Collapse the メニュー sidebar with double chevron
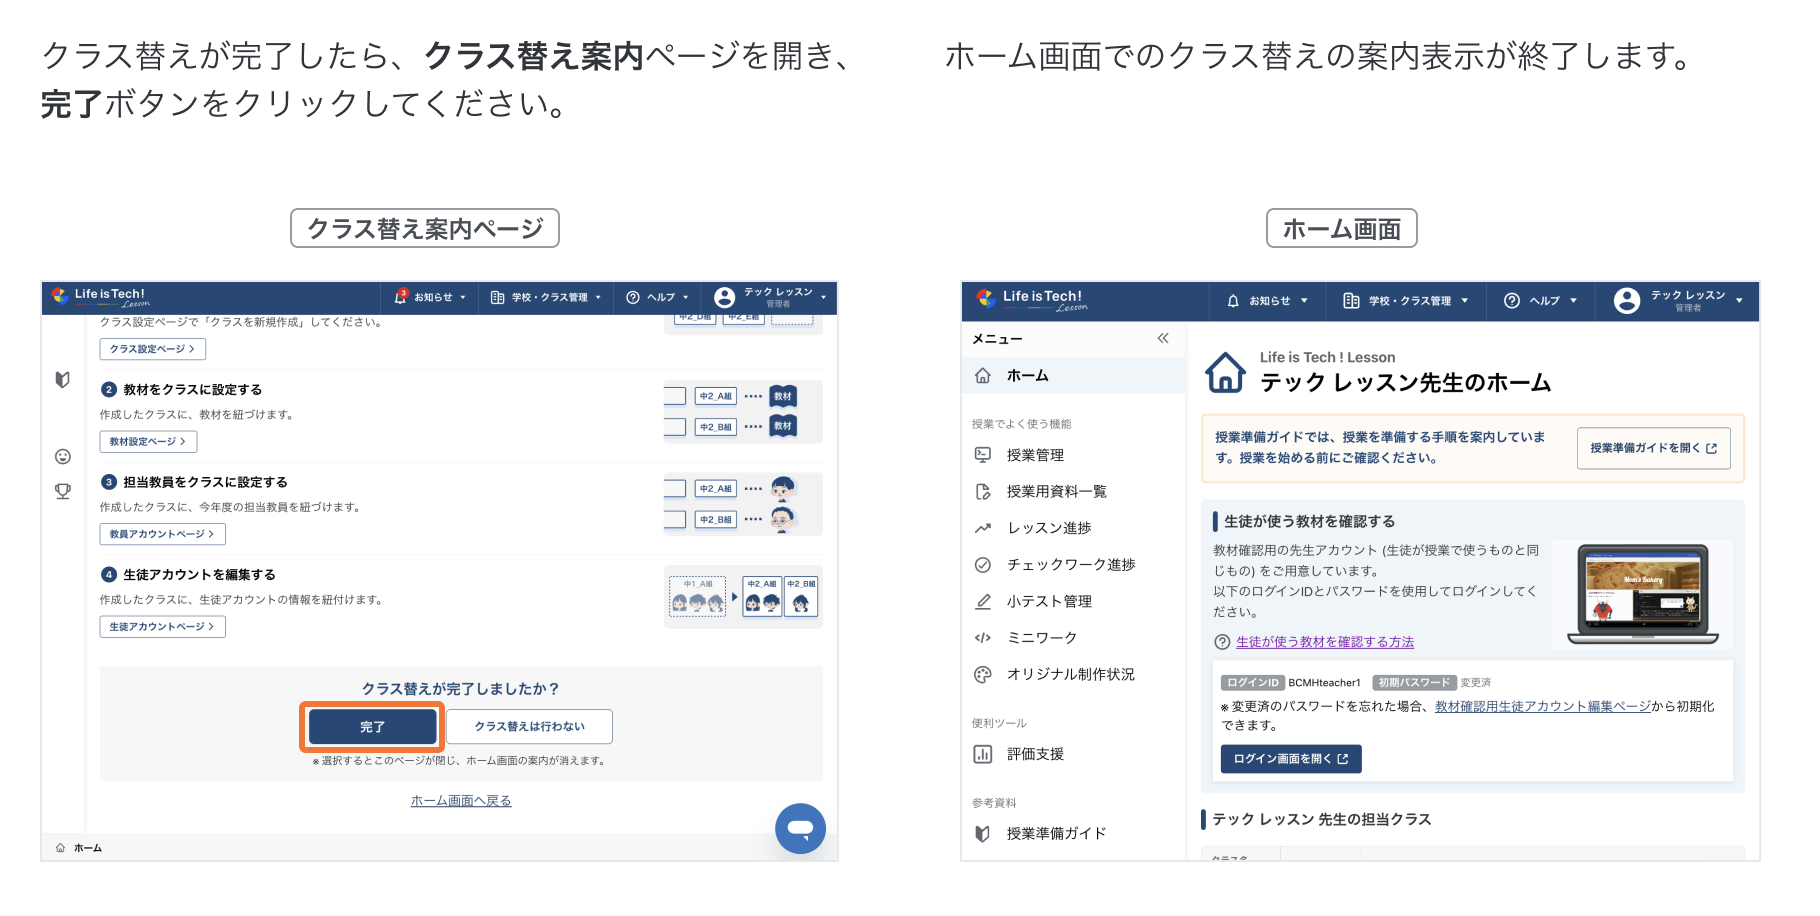1820x916 pixels. coord(1163,338)
